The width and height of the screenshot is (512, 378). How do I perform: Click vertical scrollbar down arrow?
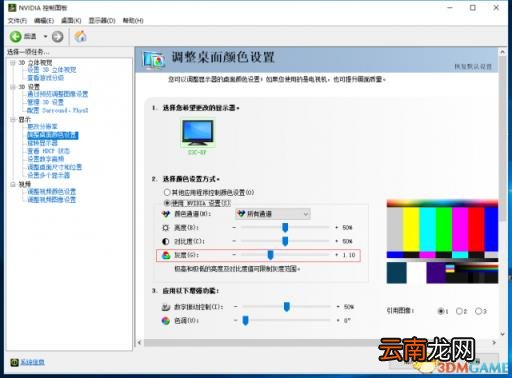[x=502, y=334]
